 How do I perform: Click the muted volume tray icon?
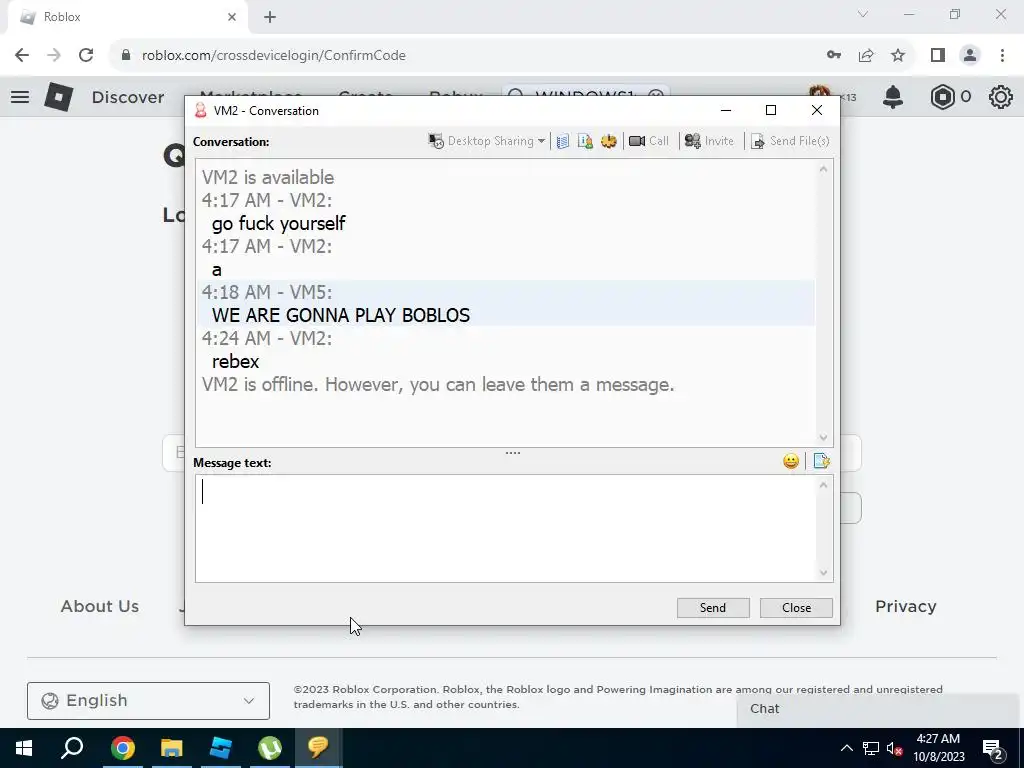895,748
